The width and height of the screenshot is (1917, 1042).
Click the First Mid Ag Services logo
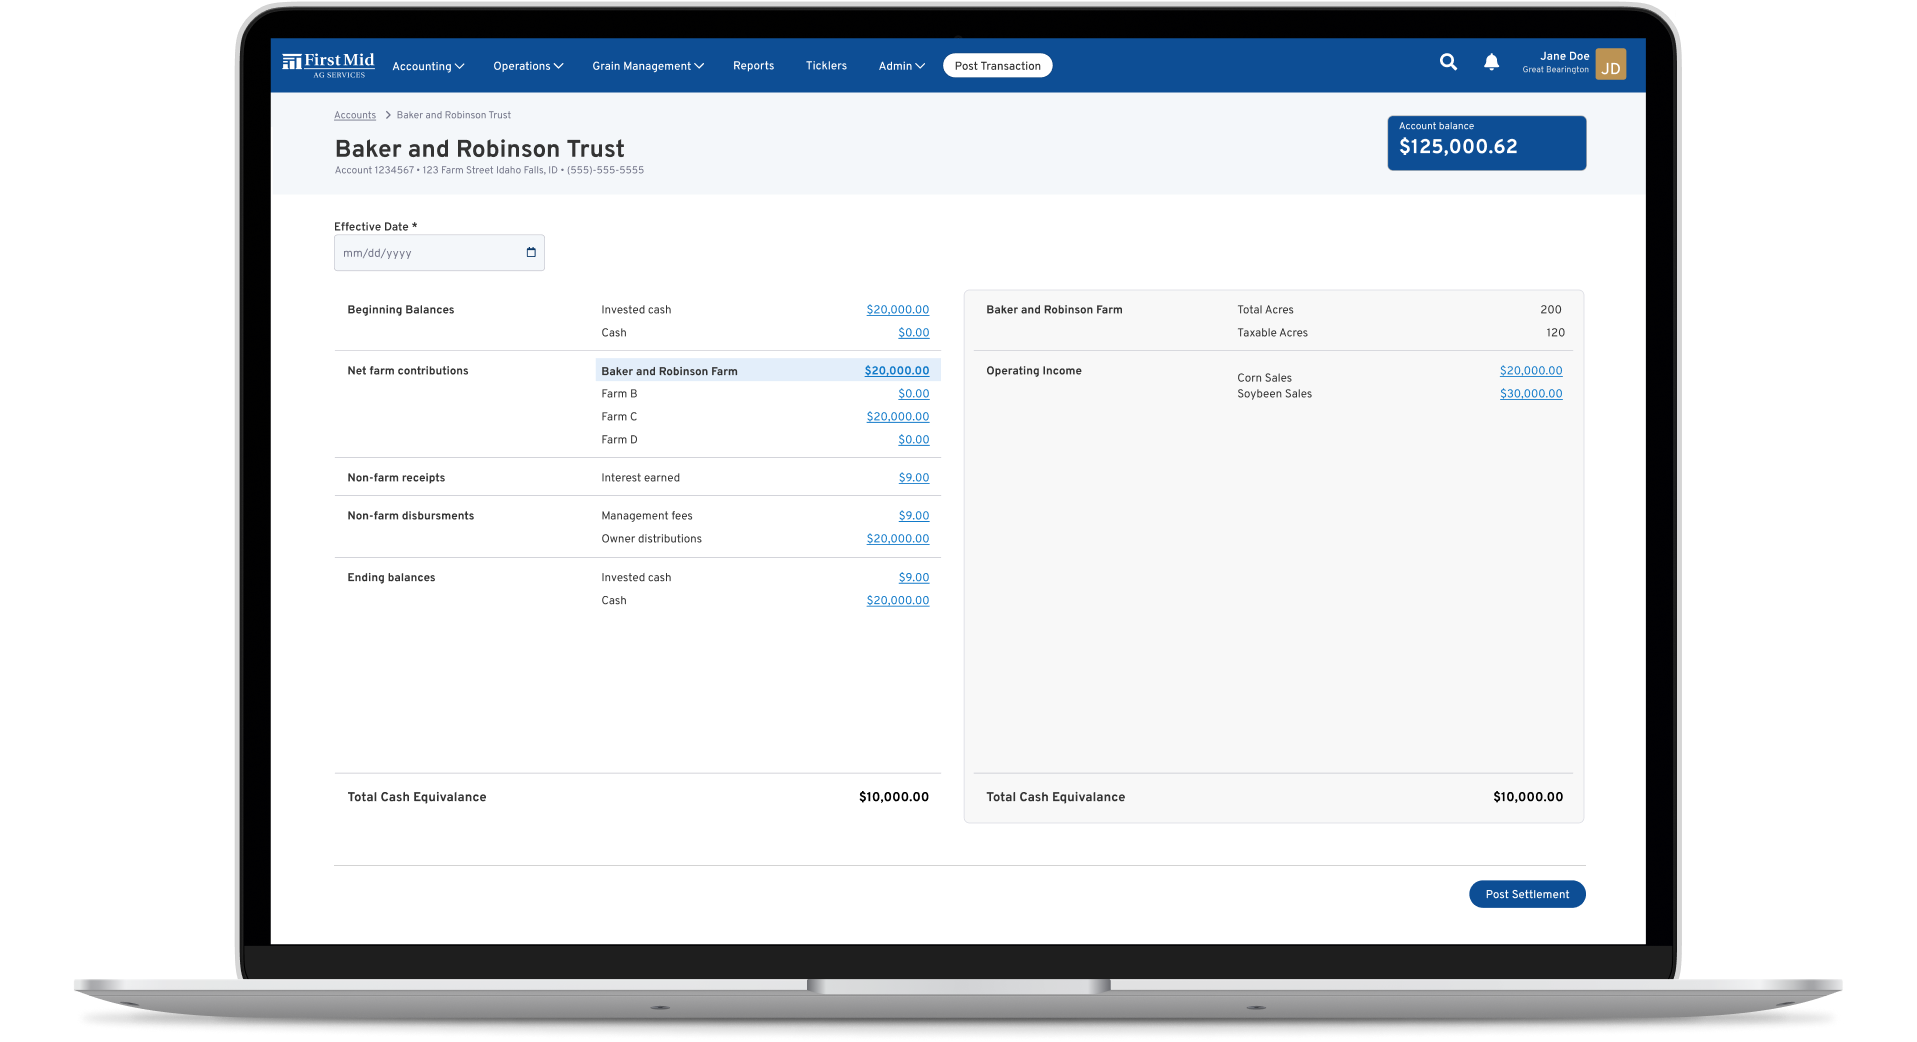pos(330,64)
